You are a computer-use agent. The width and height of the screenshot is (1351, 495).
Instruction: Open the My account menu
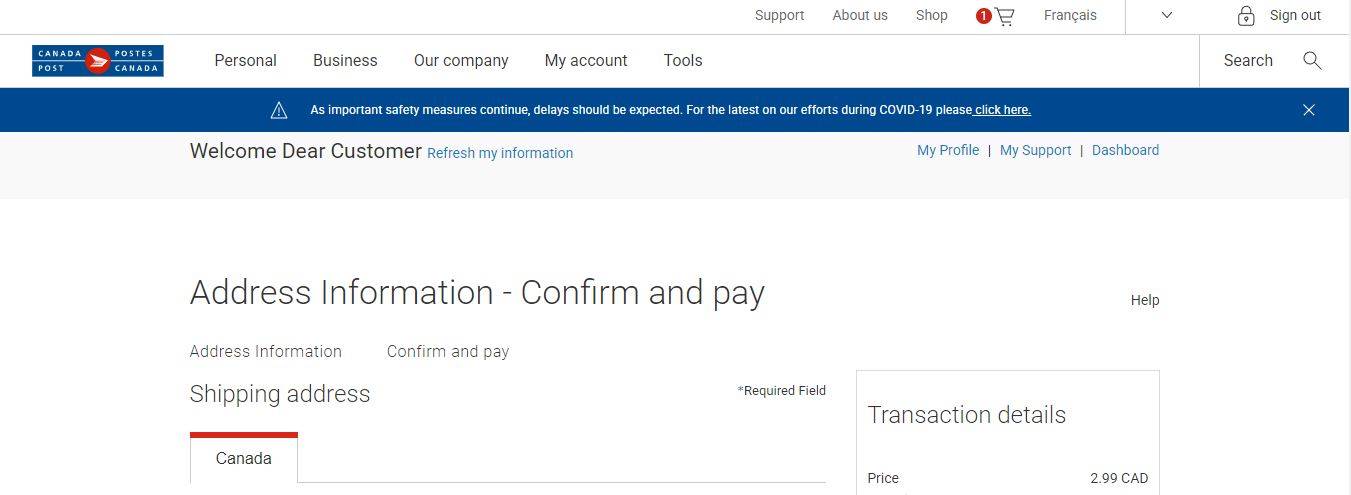point(586,61)
